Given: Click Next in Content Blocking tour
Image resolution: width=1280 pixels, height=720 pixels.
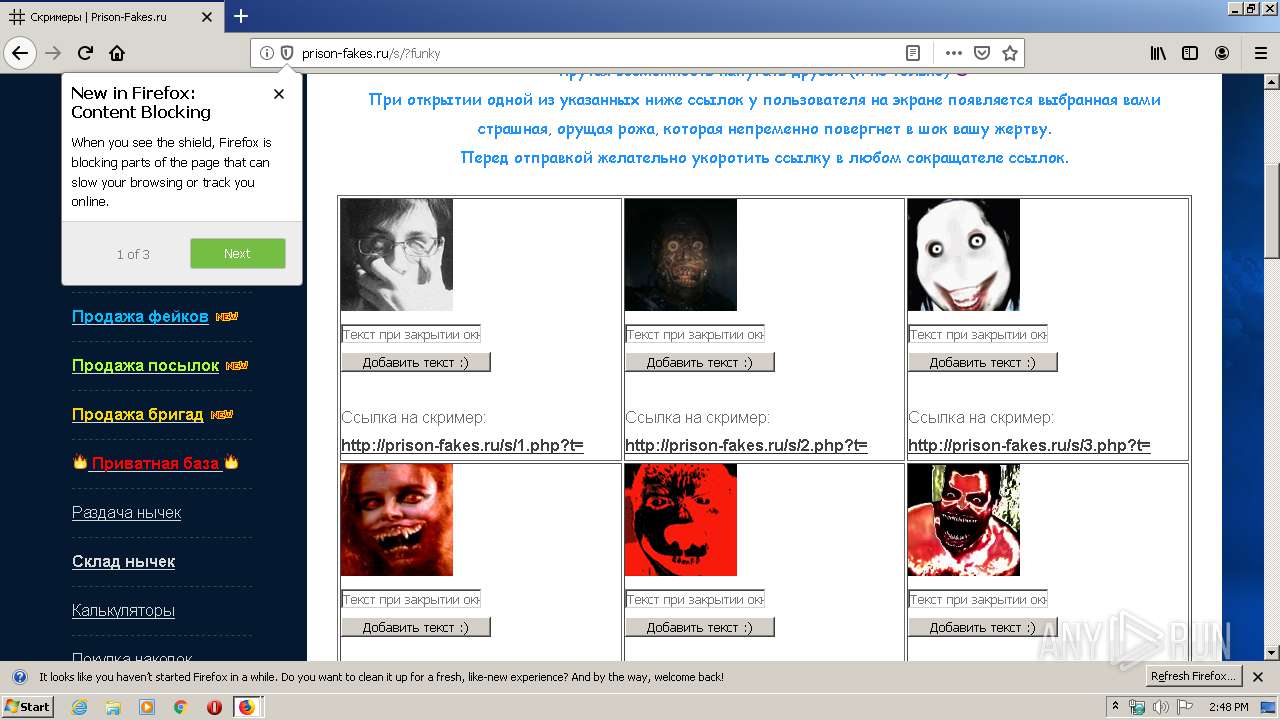Looking at the screenshot, I should click(x=238, y=254).
